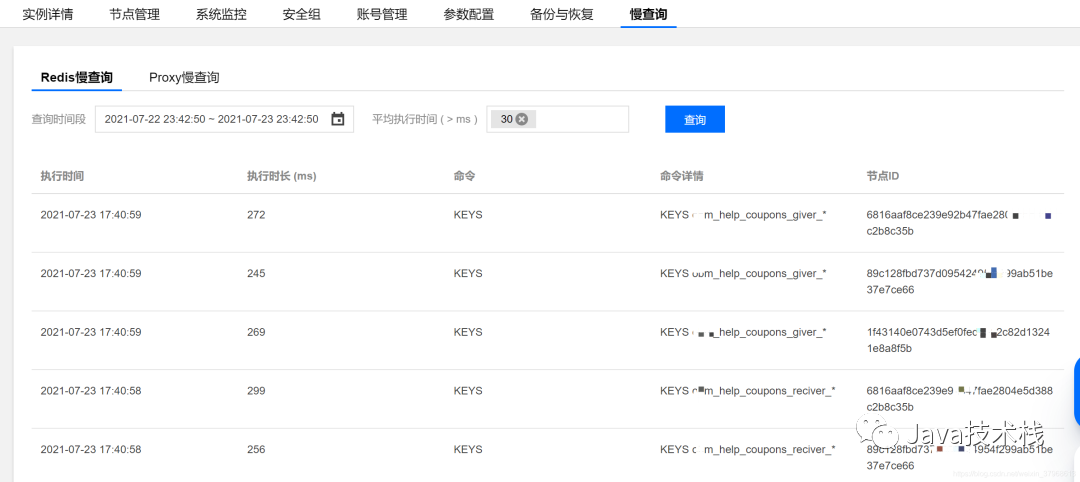Click the command detail in the 256 ms row
This screenshot has height=482, width=1080.
(748, 449)
